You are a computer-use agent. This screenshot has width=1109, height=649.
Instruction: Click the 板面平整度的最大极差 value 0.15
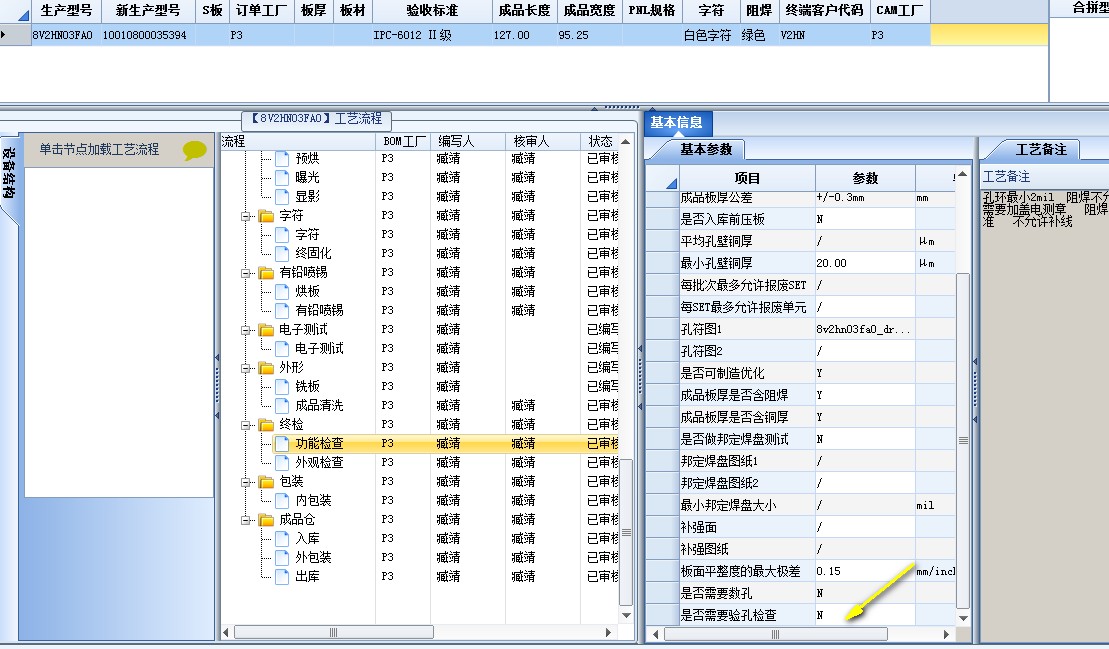click(x=865, y=571)
